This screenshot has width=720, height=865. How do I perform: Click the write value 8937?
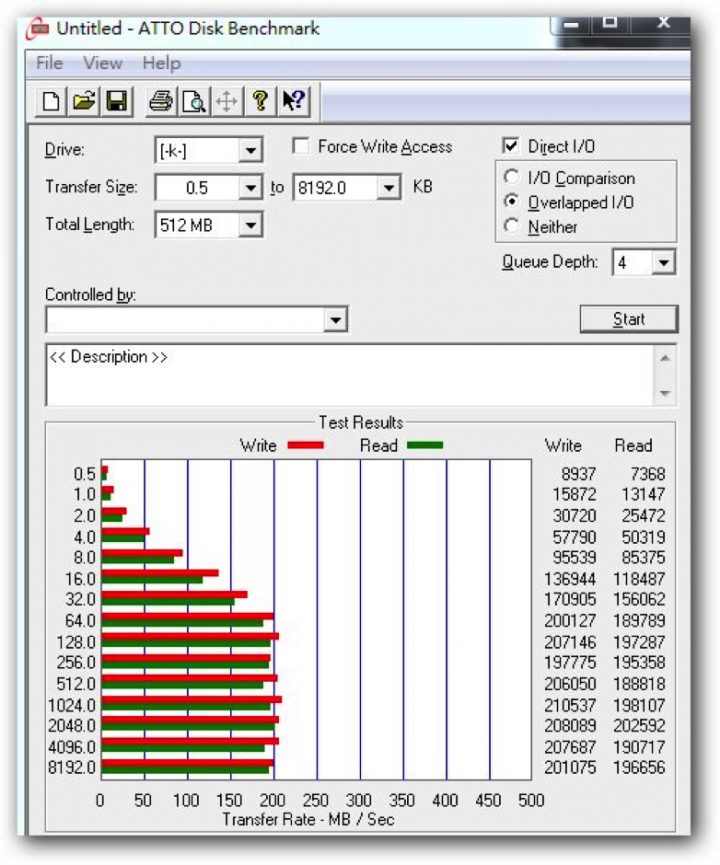pyautogui.click(x=579, y=474)
